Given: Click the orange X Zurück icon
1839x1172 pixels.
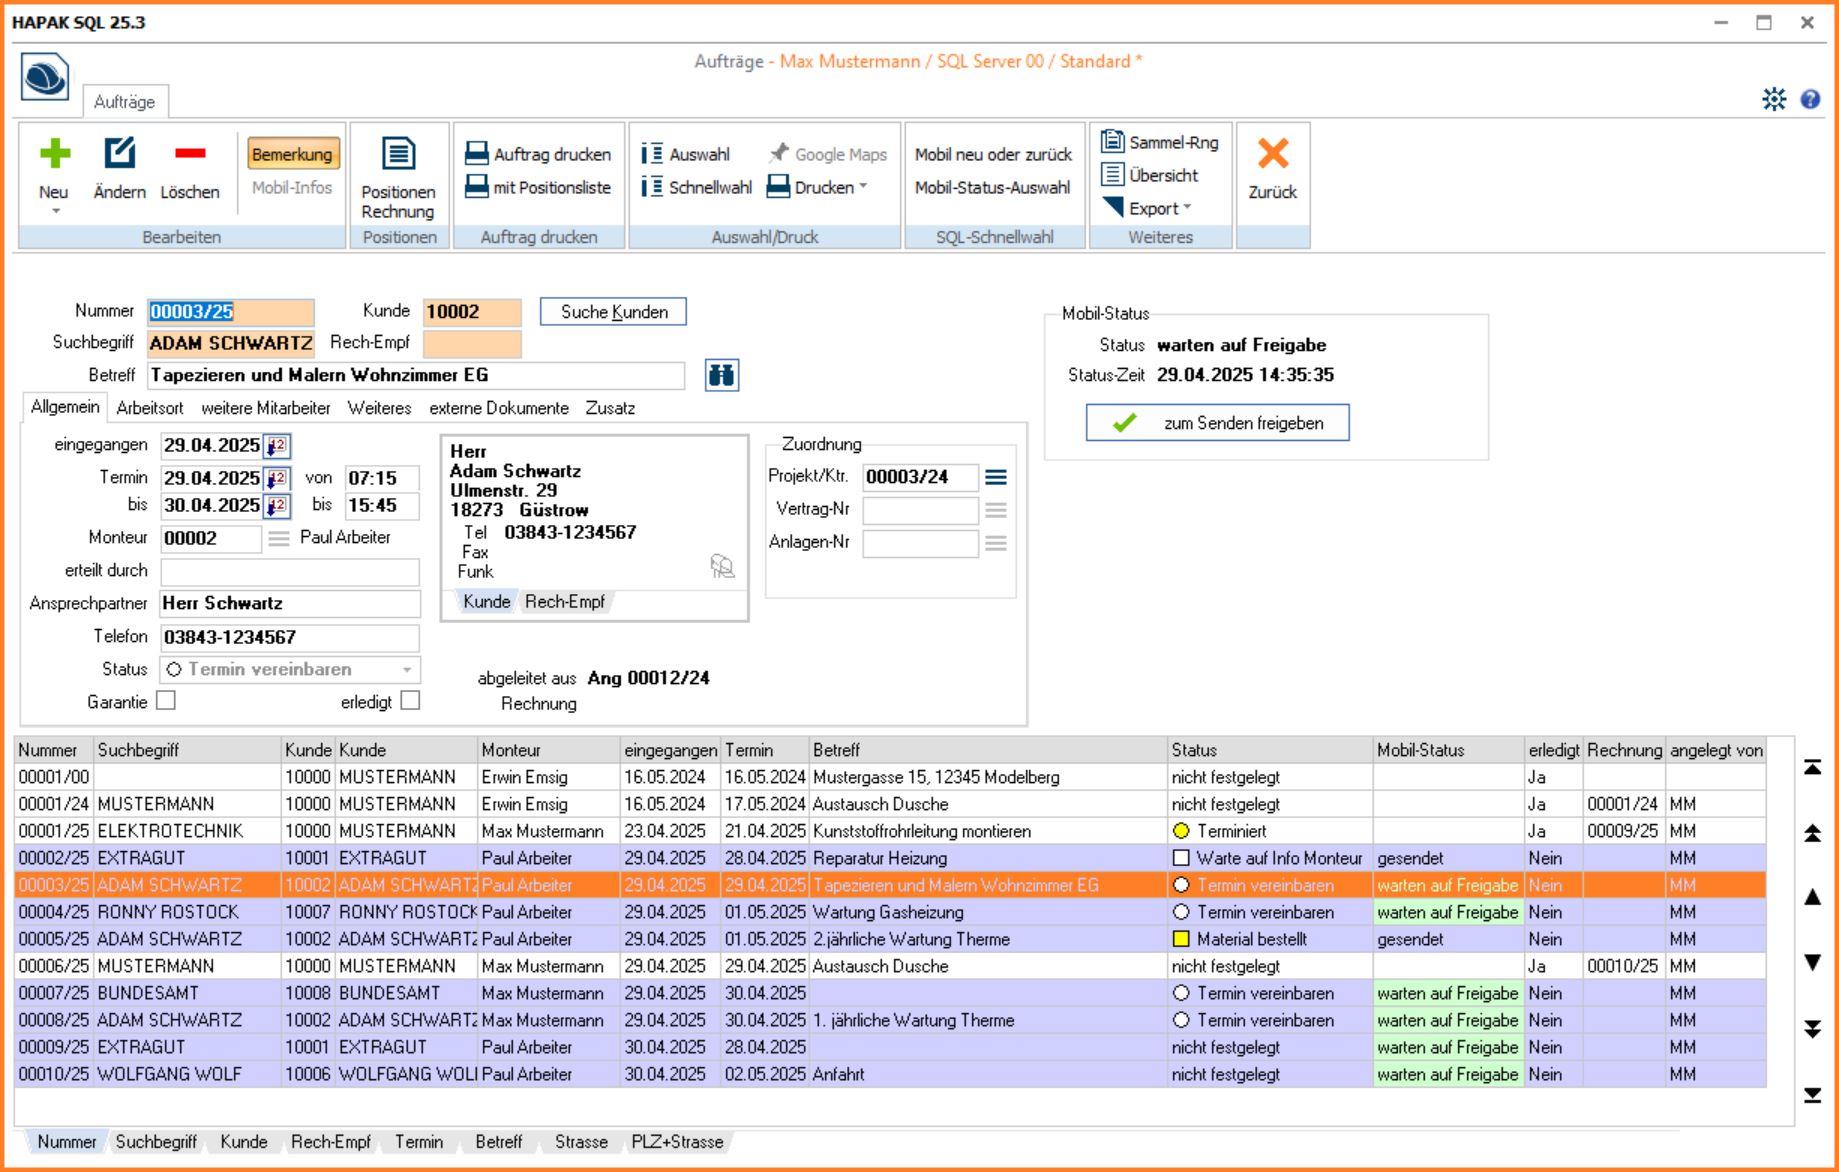Looking at the screenshot, I should point(1272,154).
